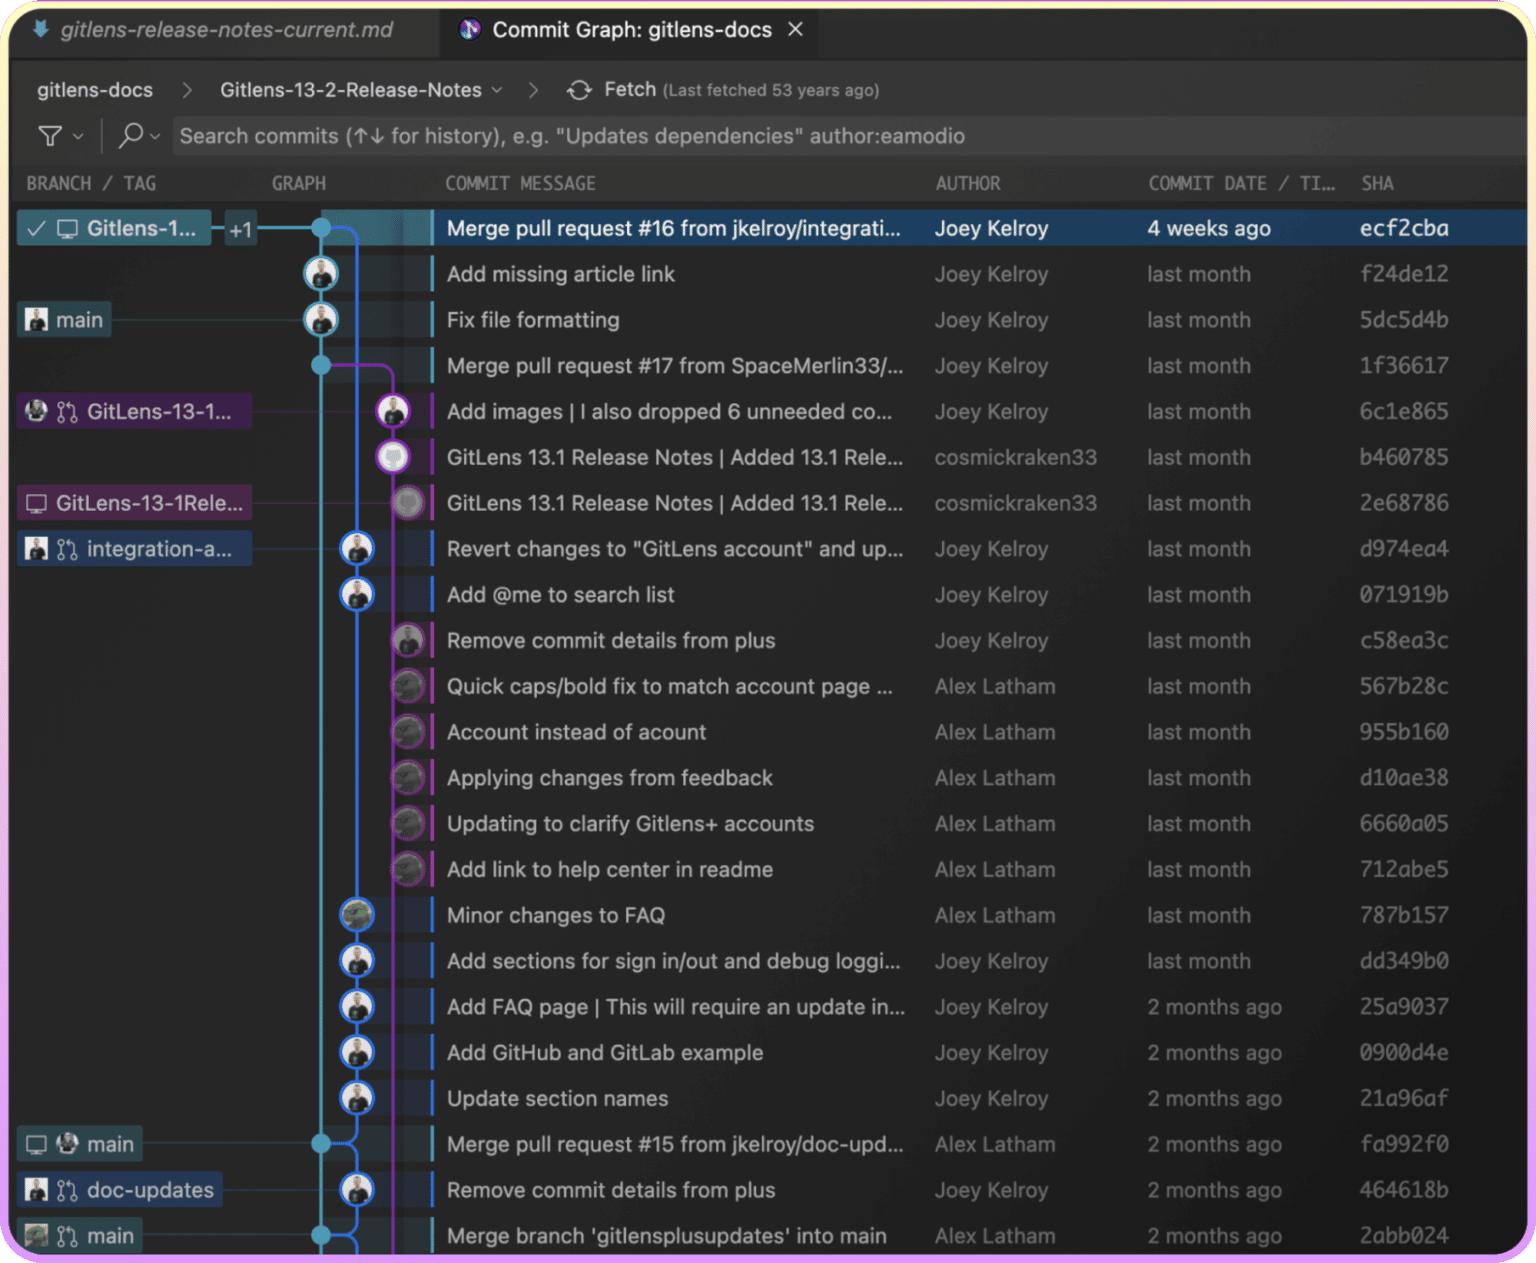Click author avatar on Add missing article link commit
This screenshot has height=1263, width=1536.
[x=321, y=274]
